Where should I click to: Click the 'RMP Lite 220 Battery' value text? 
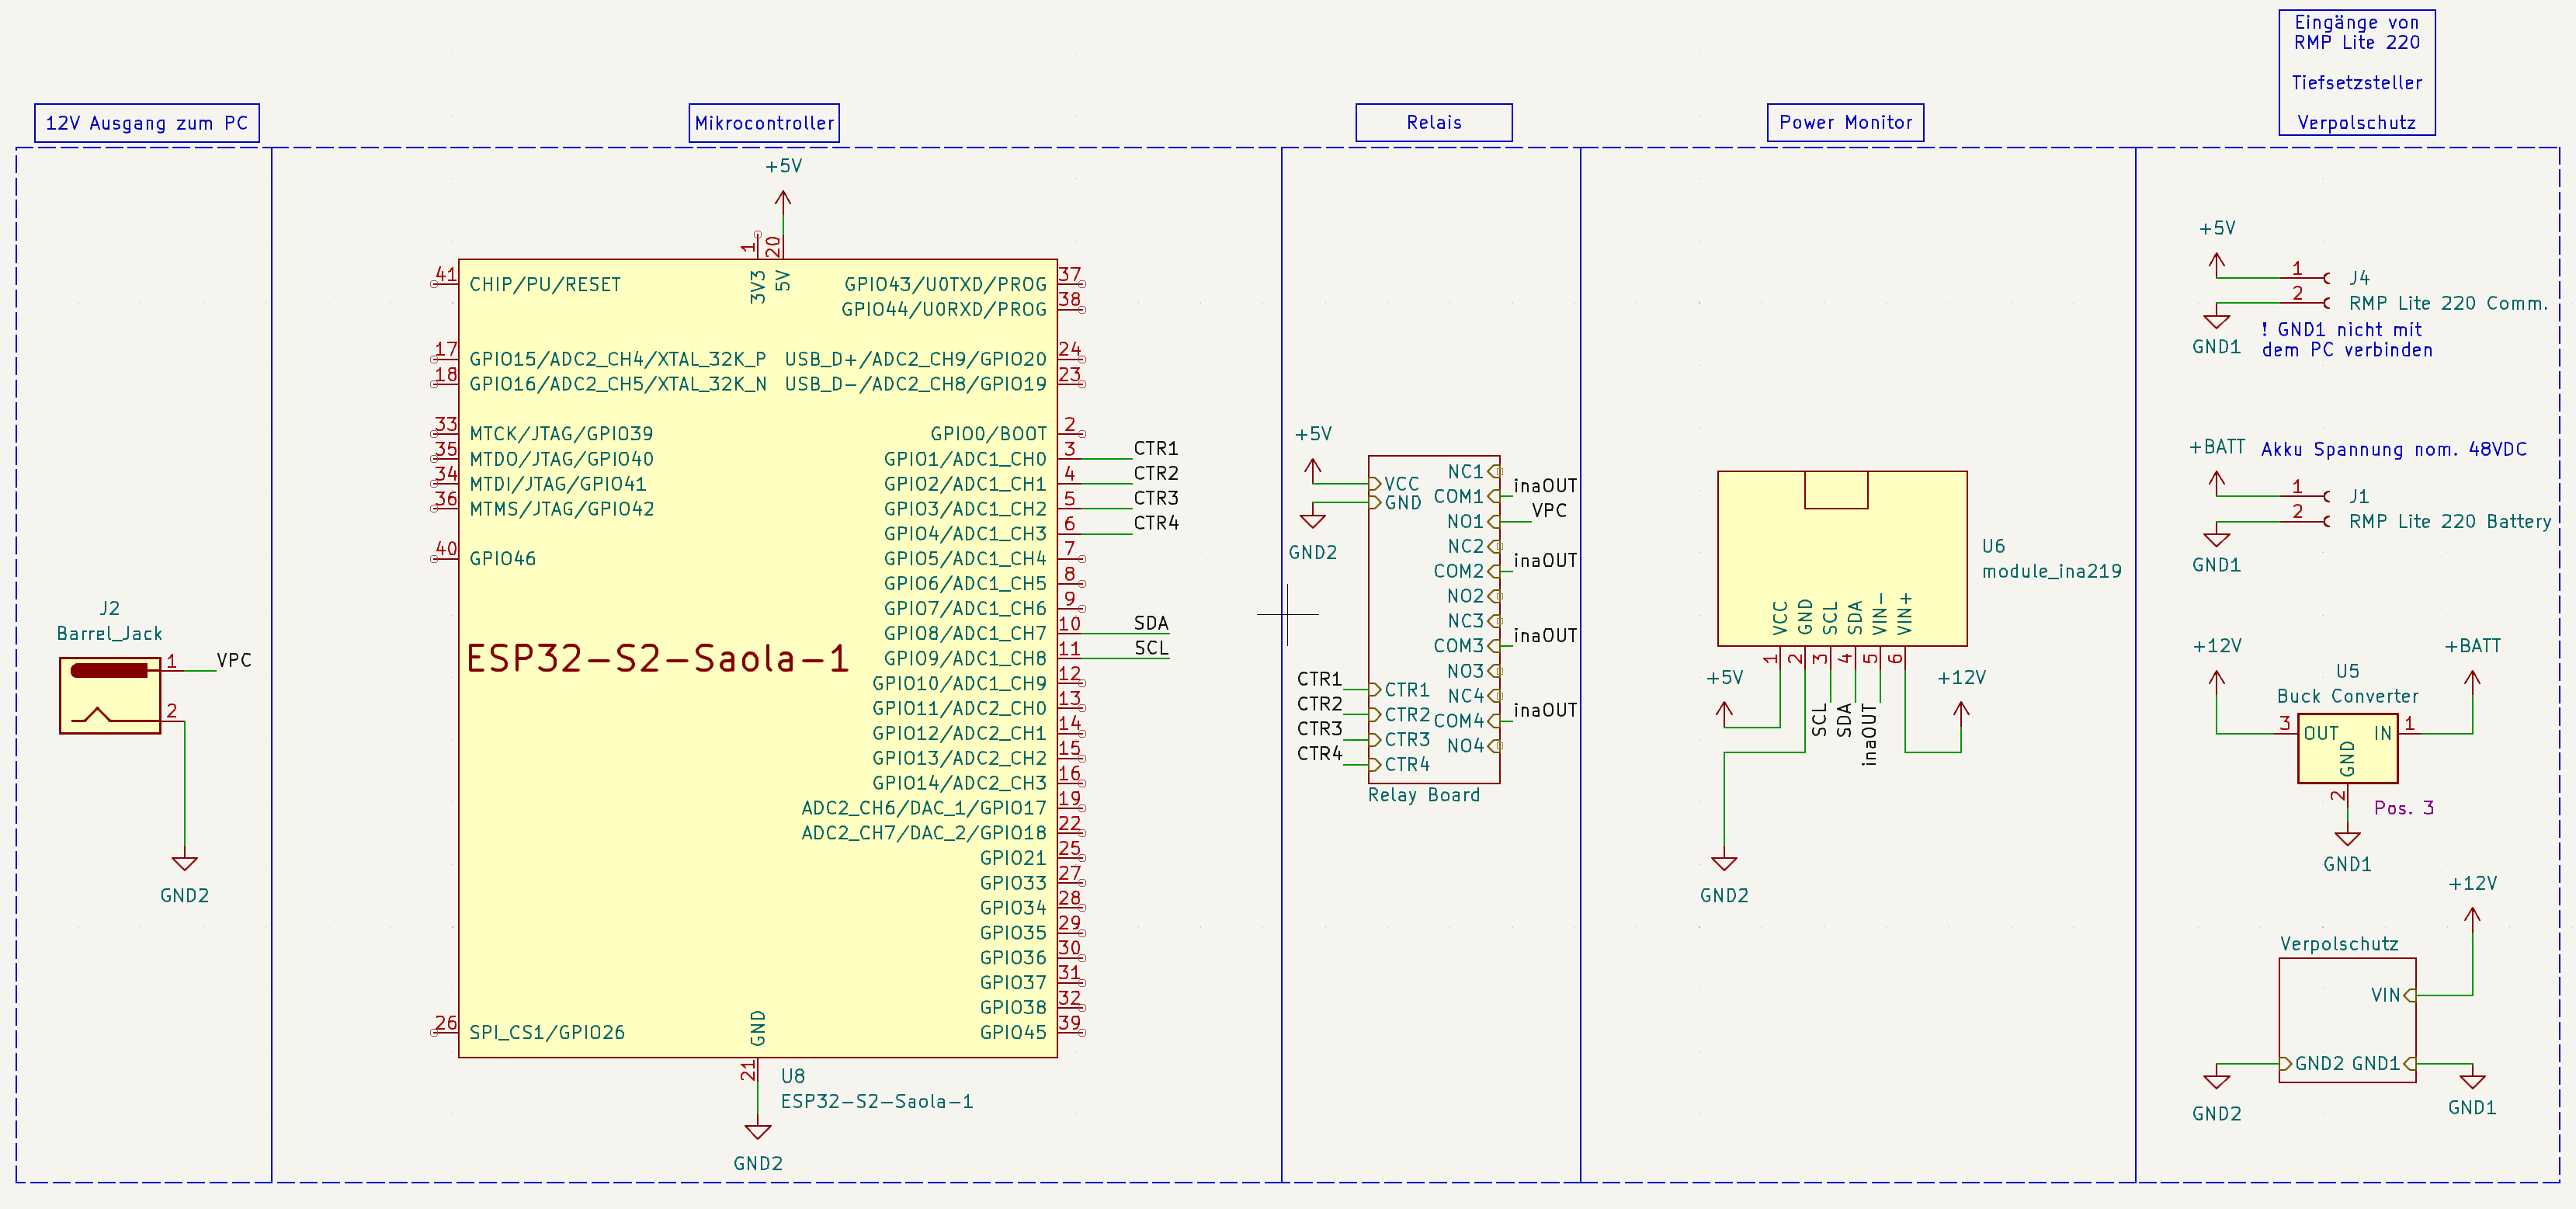(x=2450, y=521)
